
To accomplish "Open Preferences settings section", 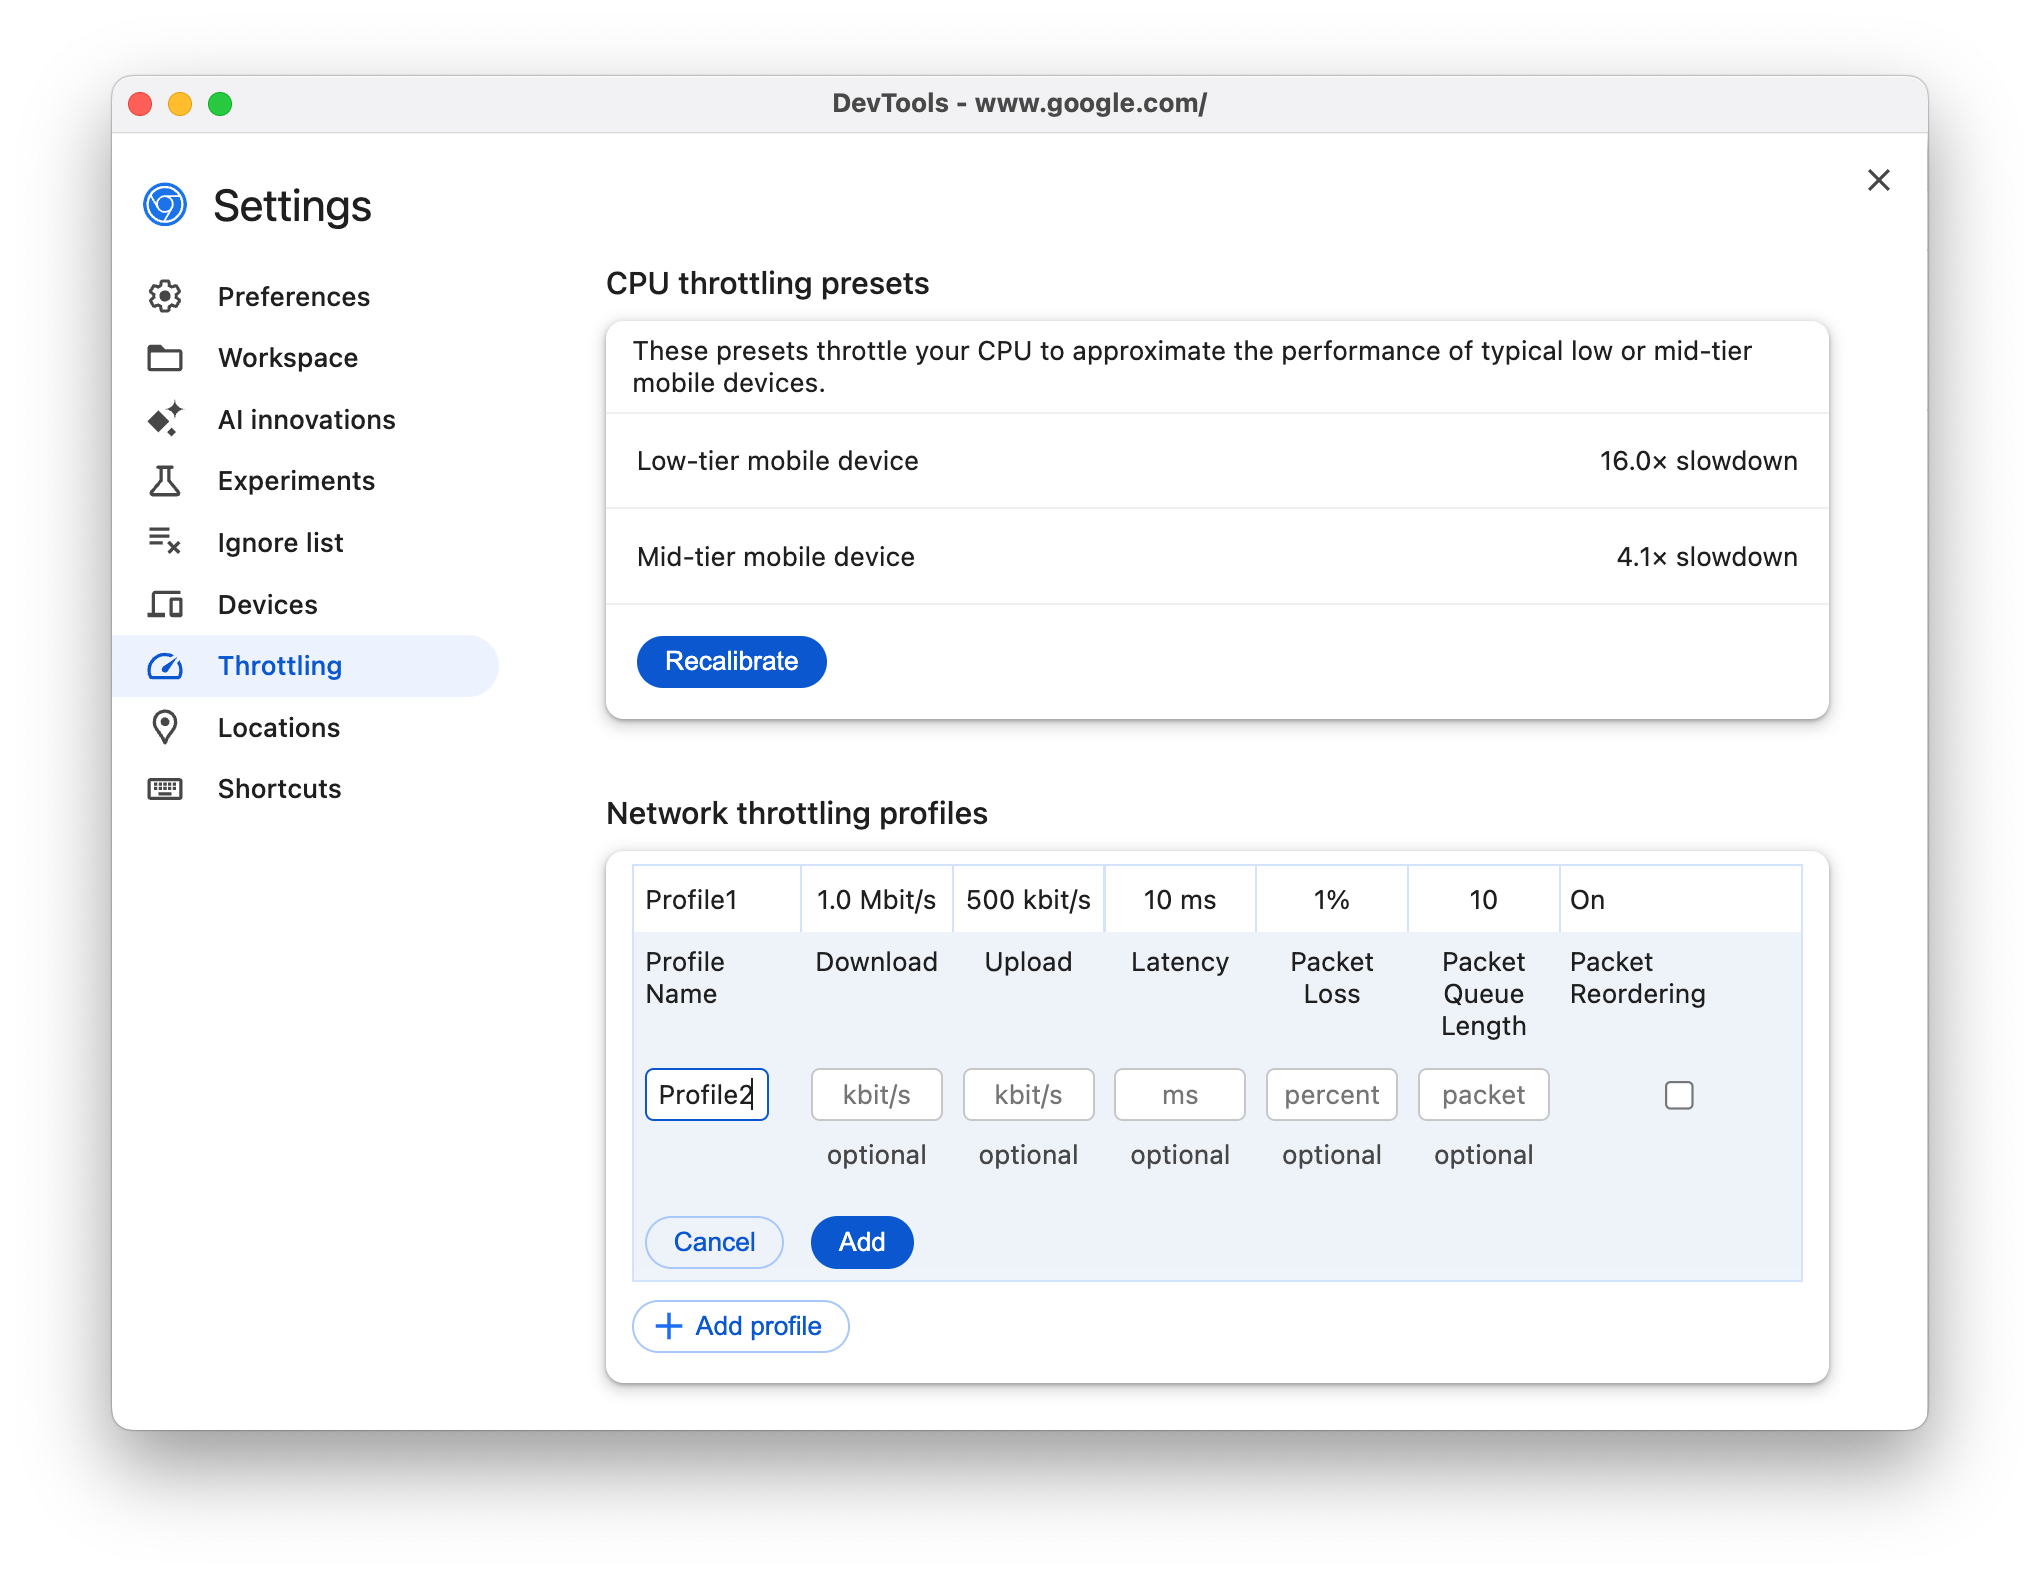I will click(x=293, y=296).
